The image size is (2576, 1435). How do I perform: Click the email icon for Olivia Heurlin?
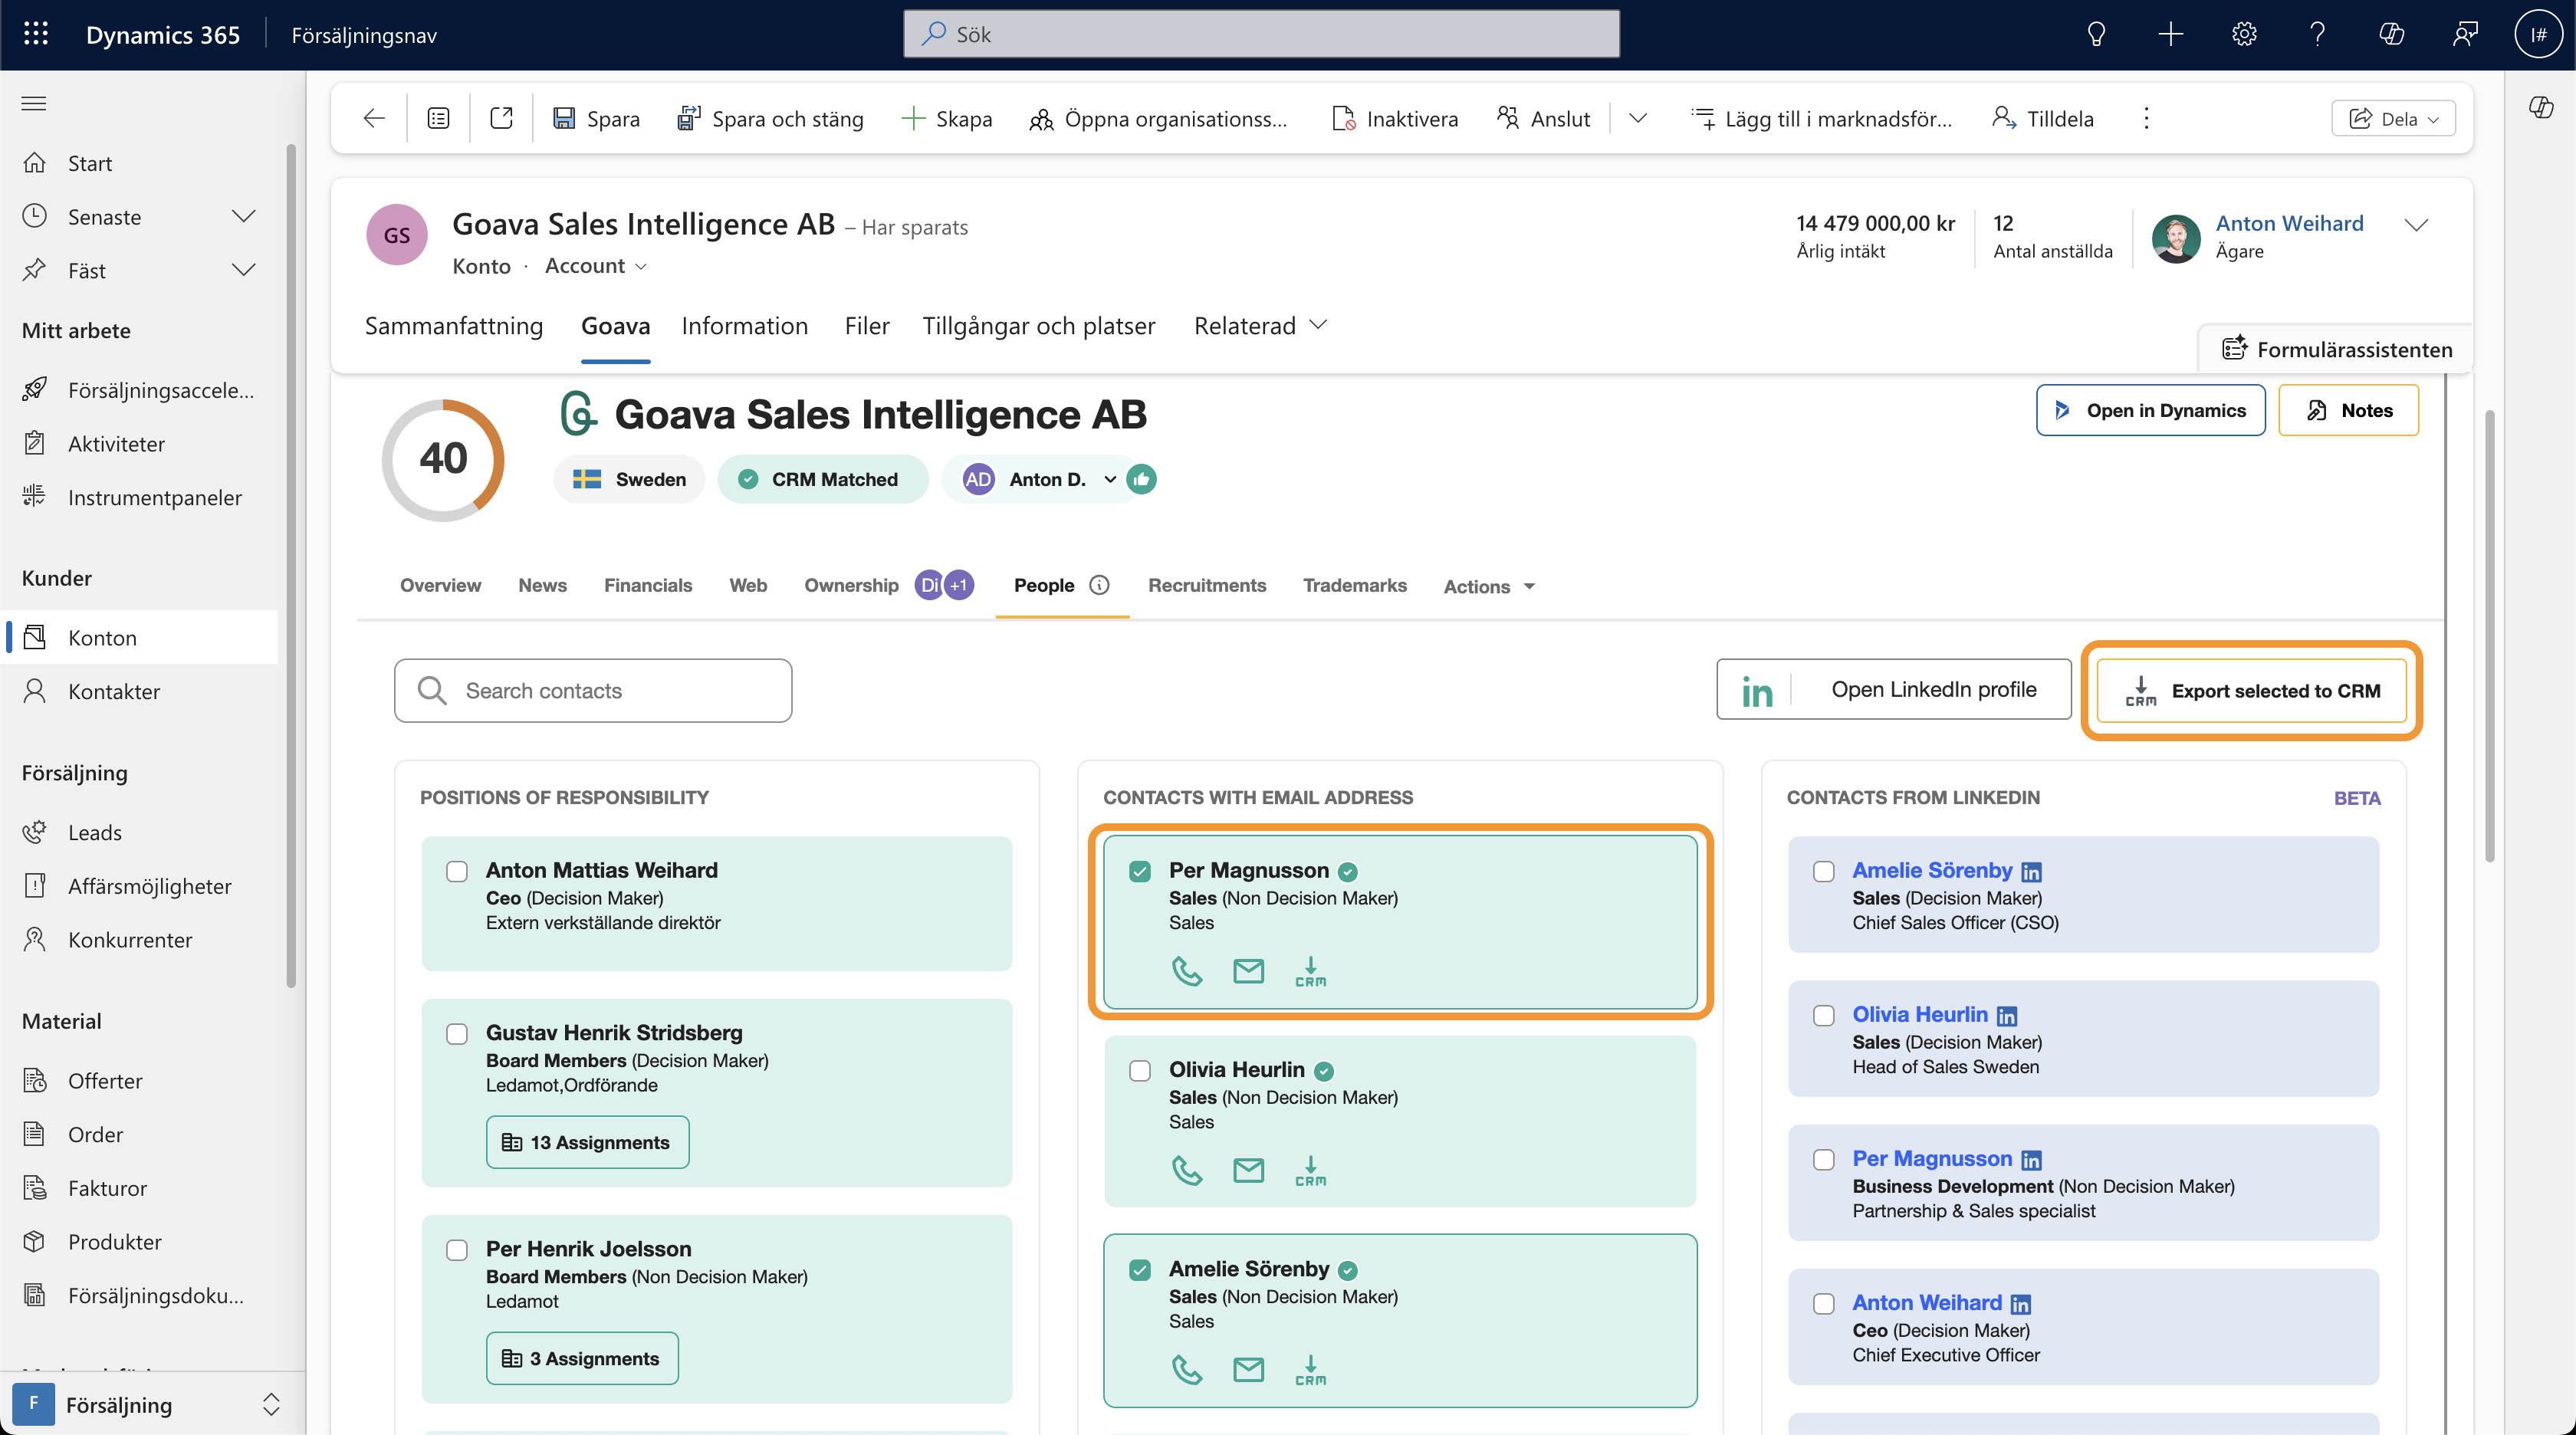click(x=1248, y=1170)
